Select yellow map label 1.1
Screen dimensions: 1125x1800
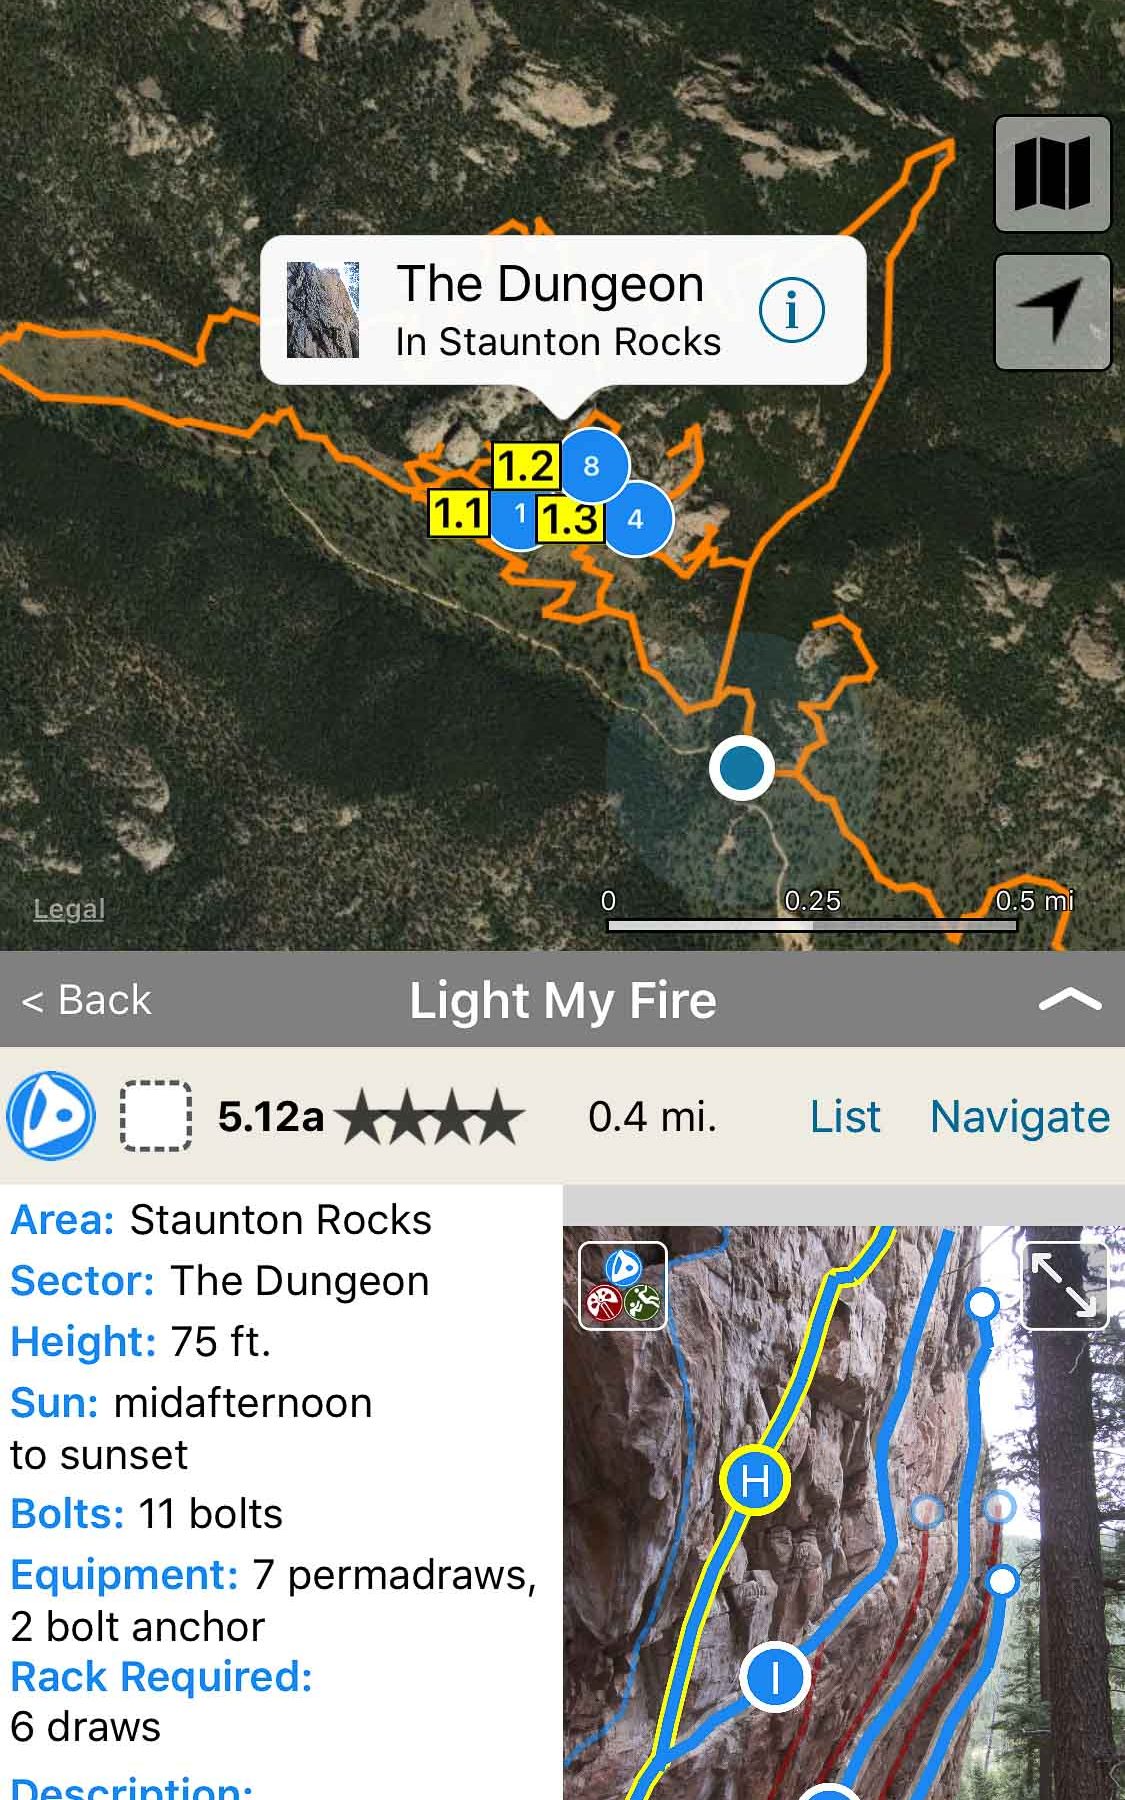click(458, 514)
